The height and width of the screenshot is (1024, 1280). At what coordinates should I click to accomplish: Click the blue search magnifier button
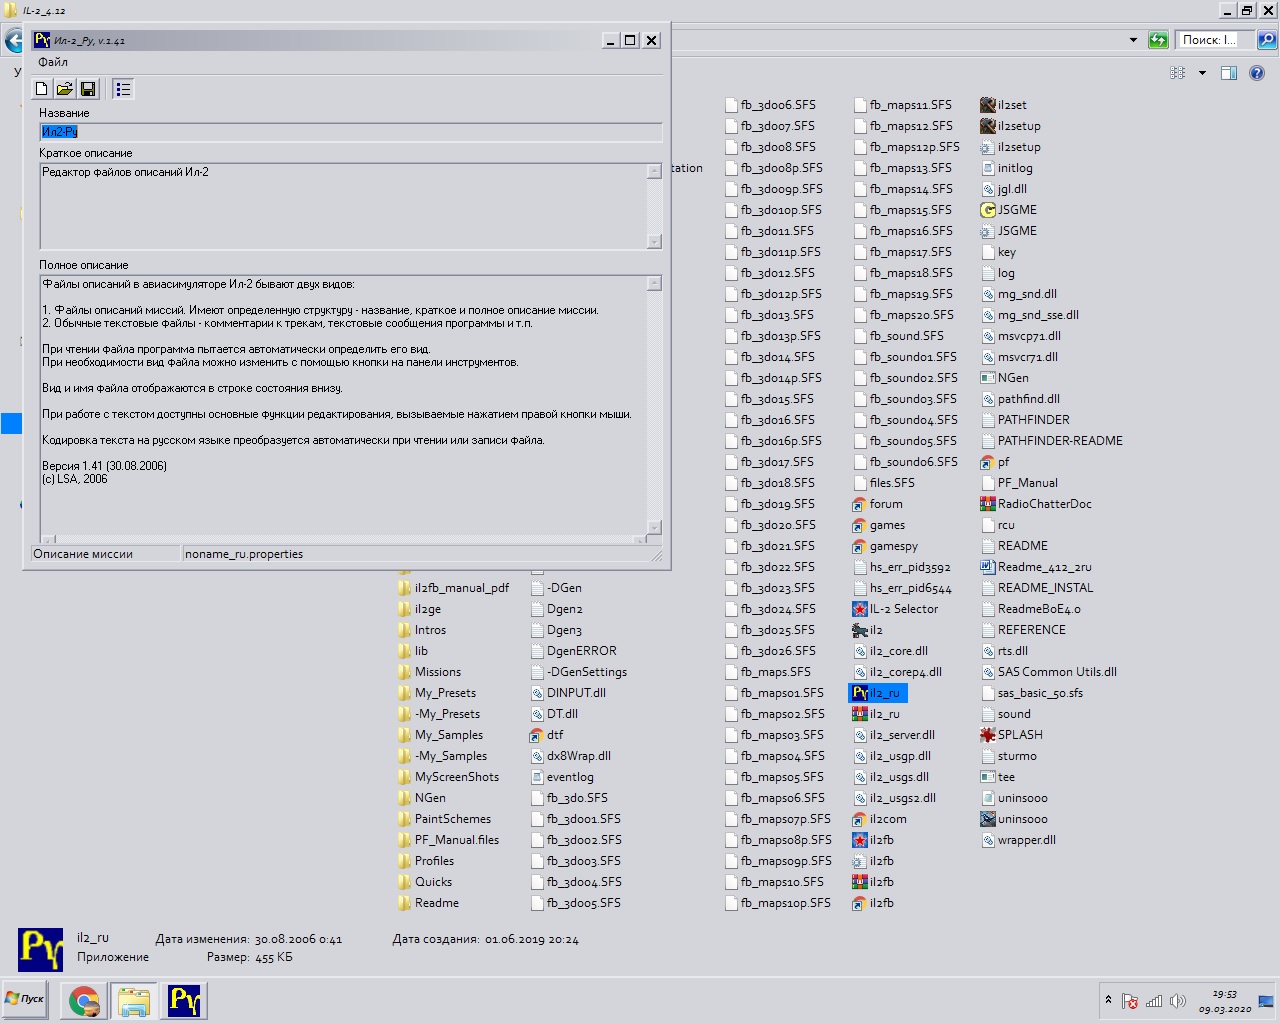click(1266, 40)
